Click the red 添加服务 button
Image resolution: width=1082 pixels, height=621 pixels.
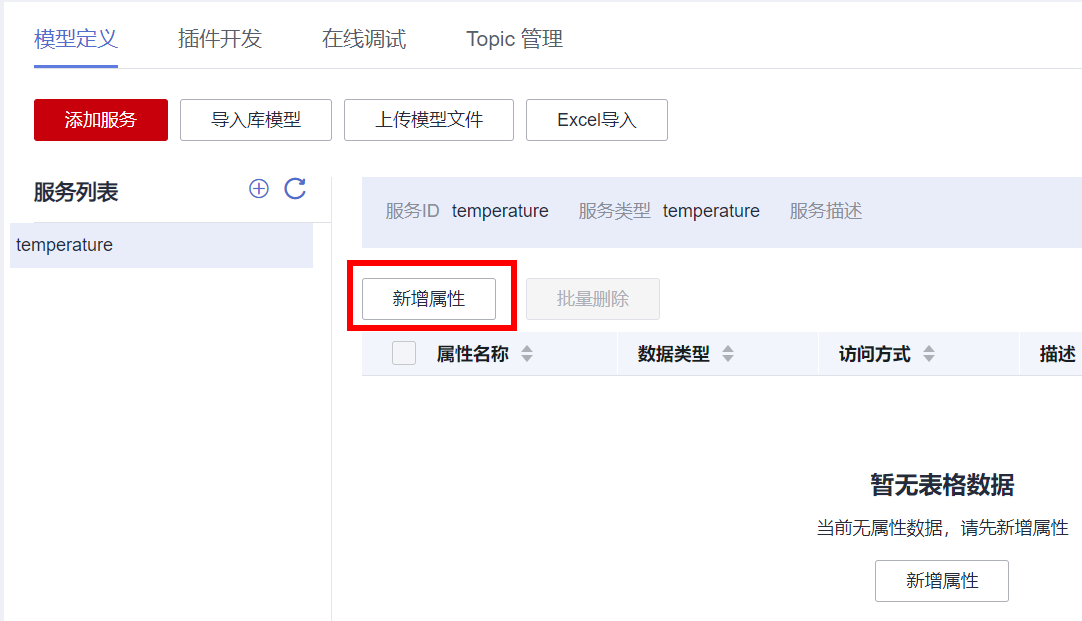click(101, 120)
